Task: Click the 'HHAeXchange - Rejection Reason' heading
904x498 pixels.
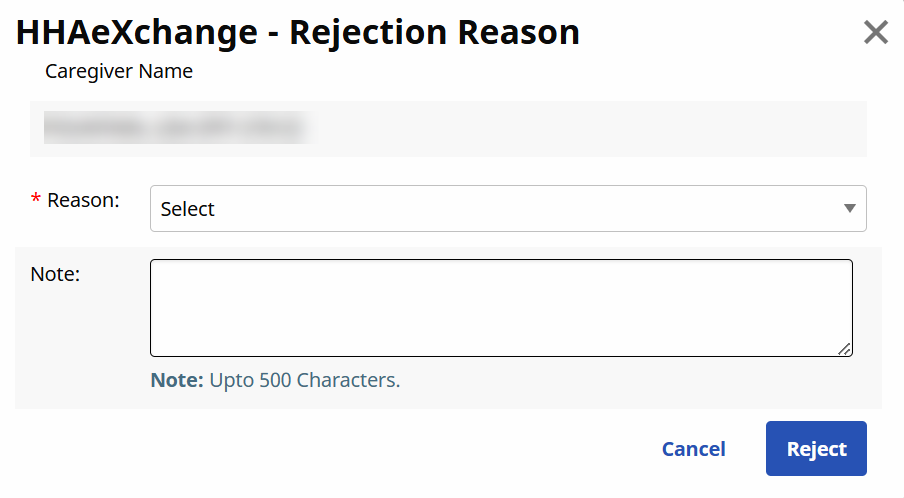Action: point(297,33)
